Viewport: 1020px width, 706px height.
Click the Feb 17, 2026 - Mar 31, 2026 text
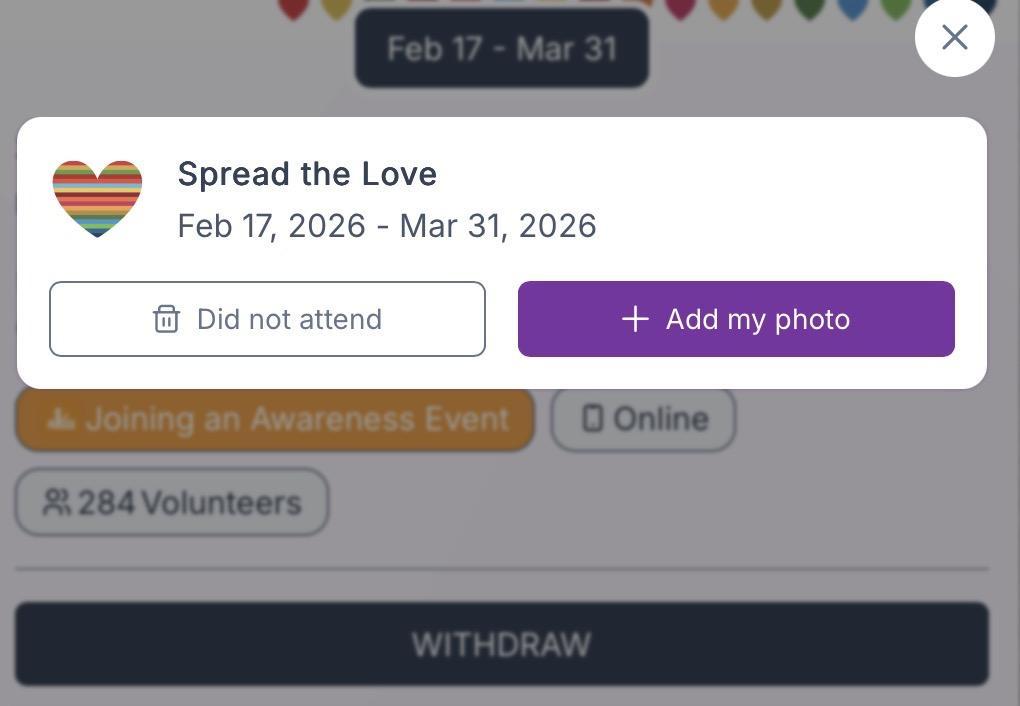pos(387,226)
